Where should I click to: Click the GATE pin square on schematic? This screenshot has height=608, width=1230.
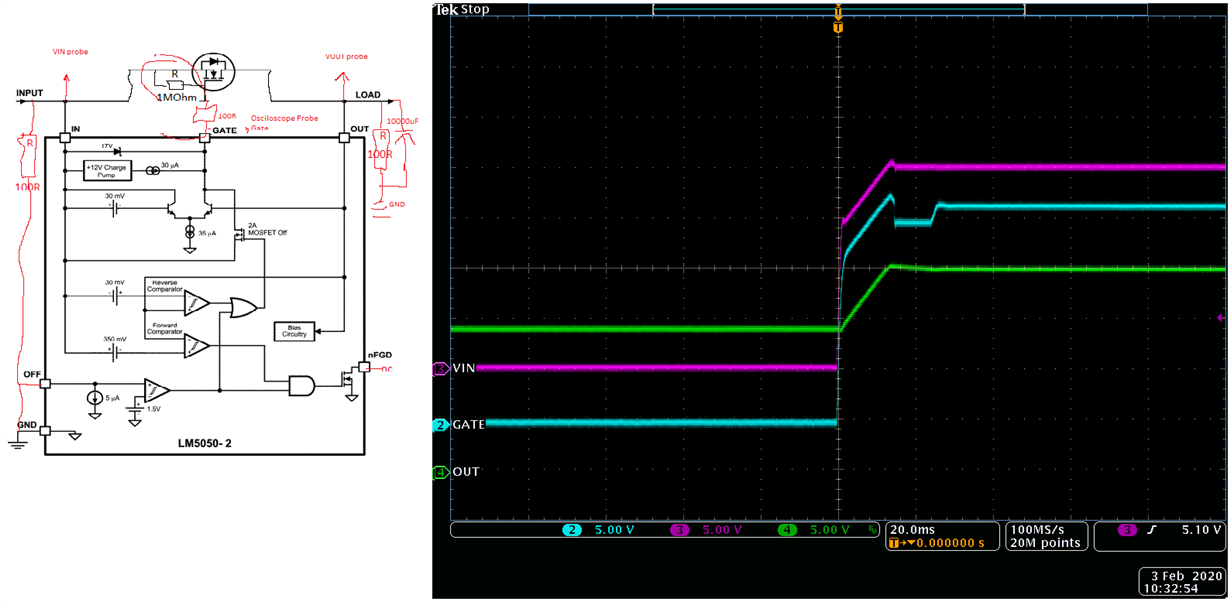(204, 137)
